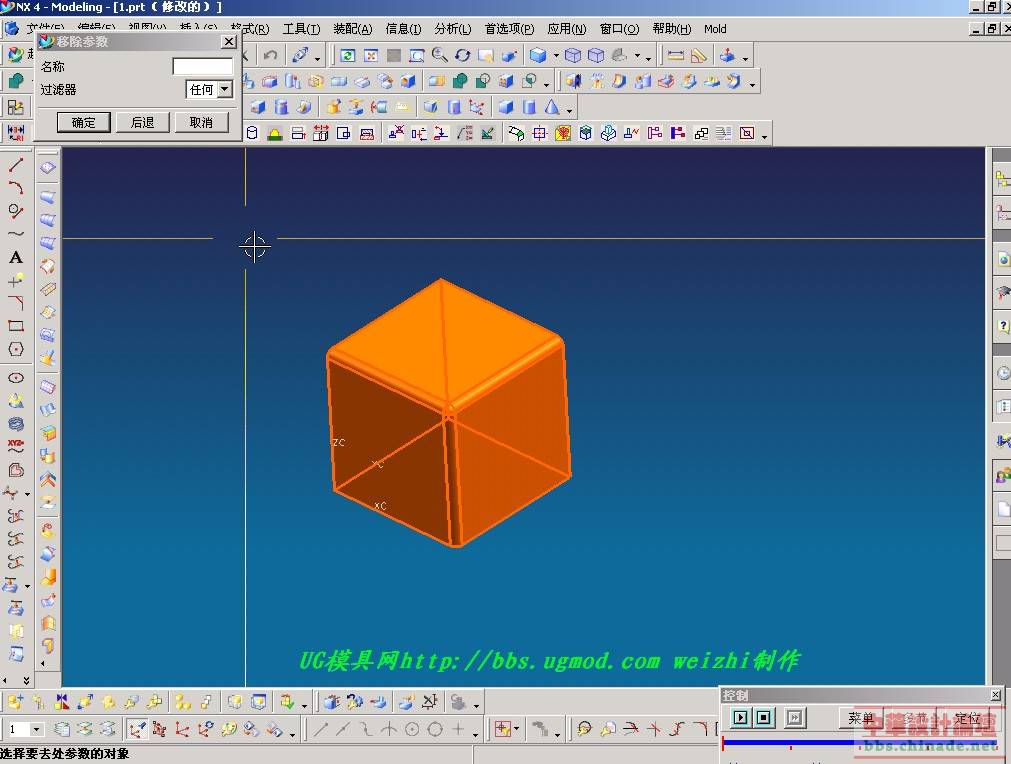
Task: Open the layer number dropdown at bottom-left
Action: click(x=38, y=730)
